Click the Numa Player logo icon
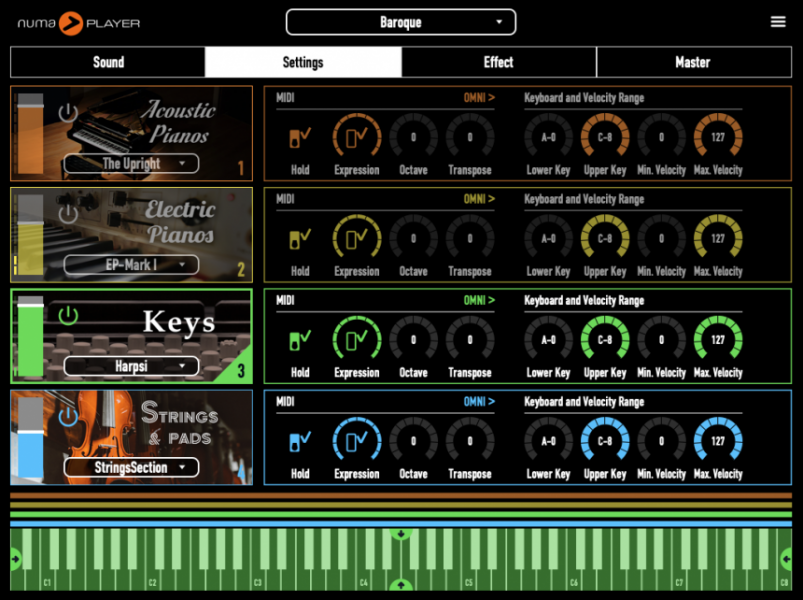Screen dimensions: 803x600 73,22
